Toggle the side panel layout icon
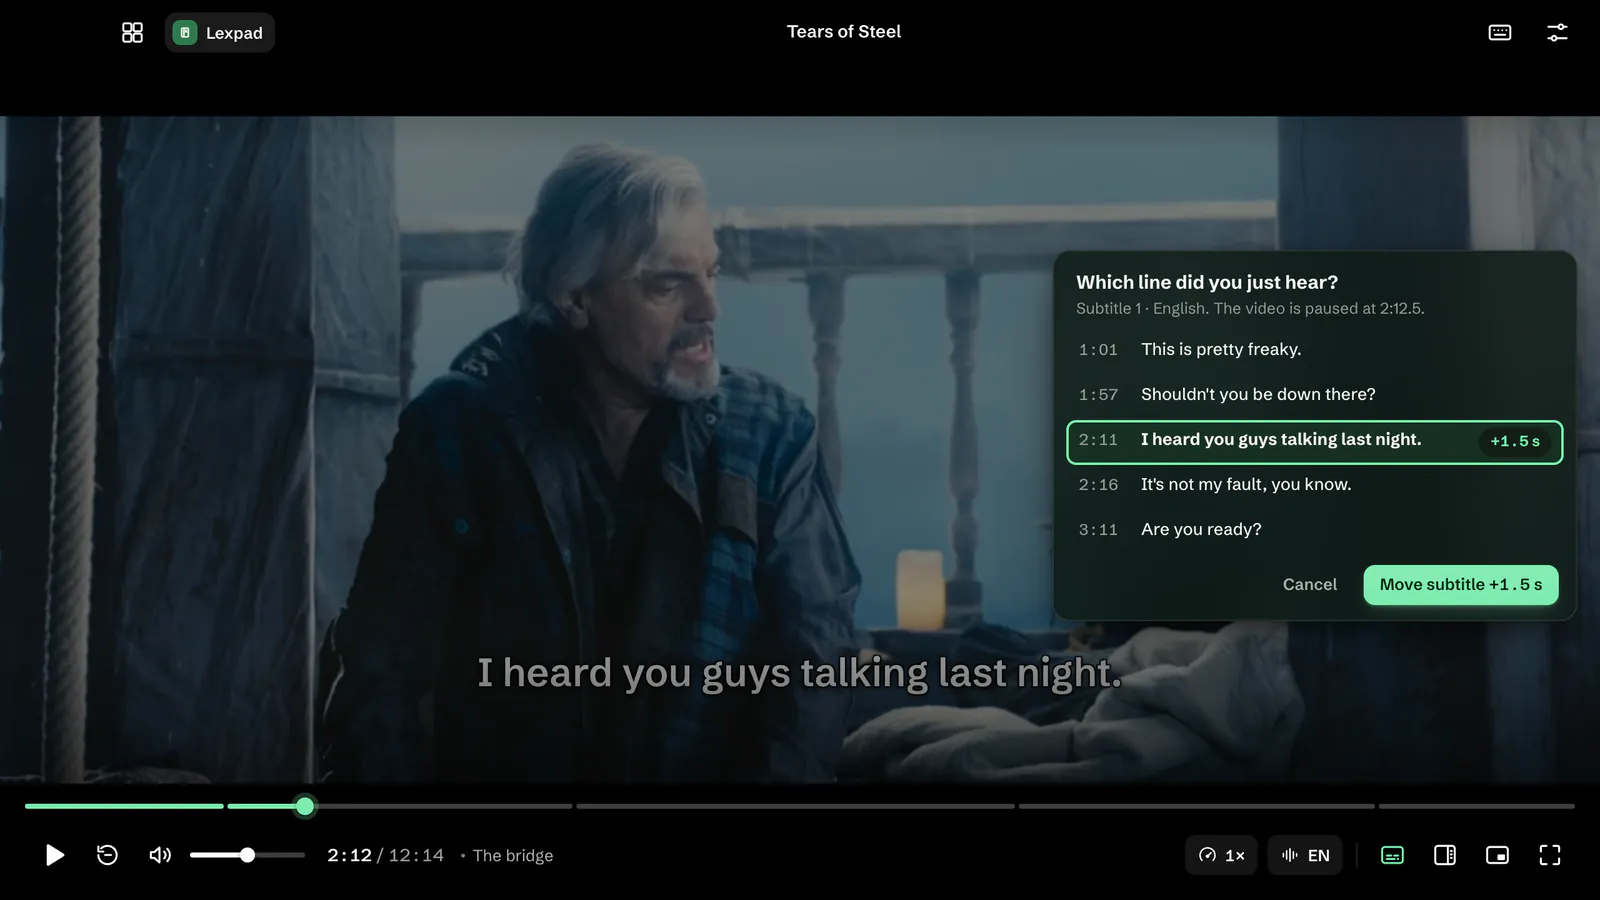 tap(1445, 855)
